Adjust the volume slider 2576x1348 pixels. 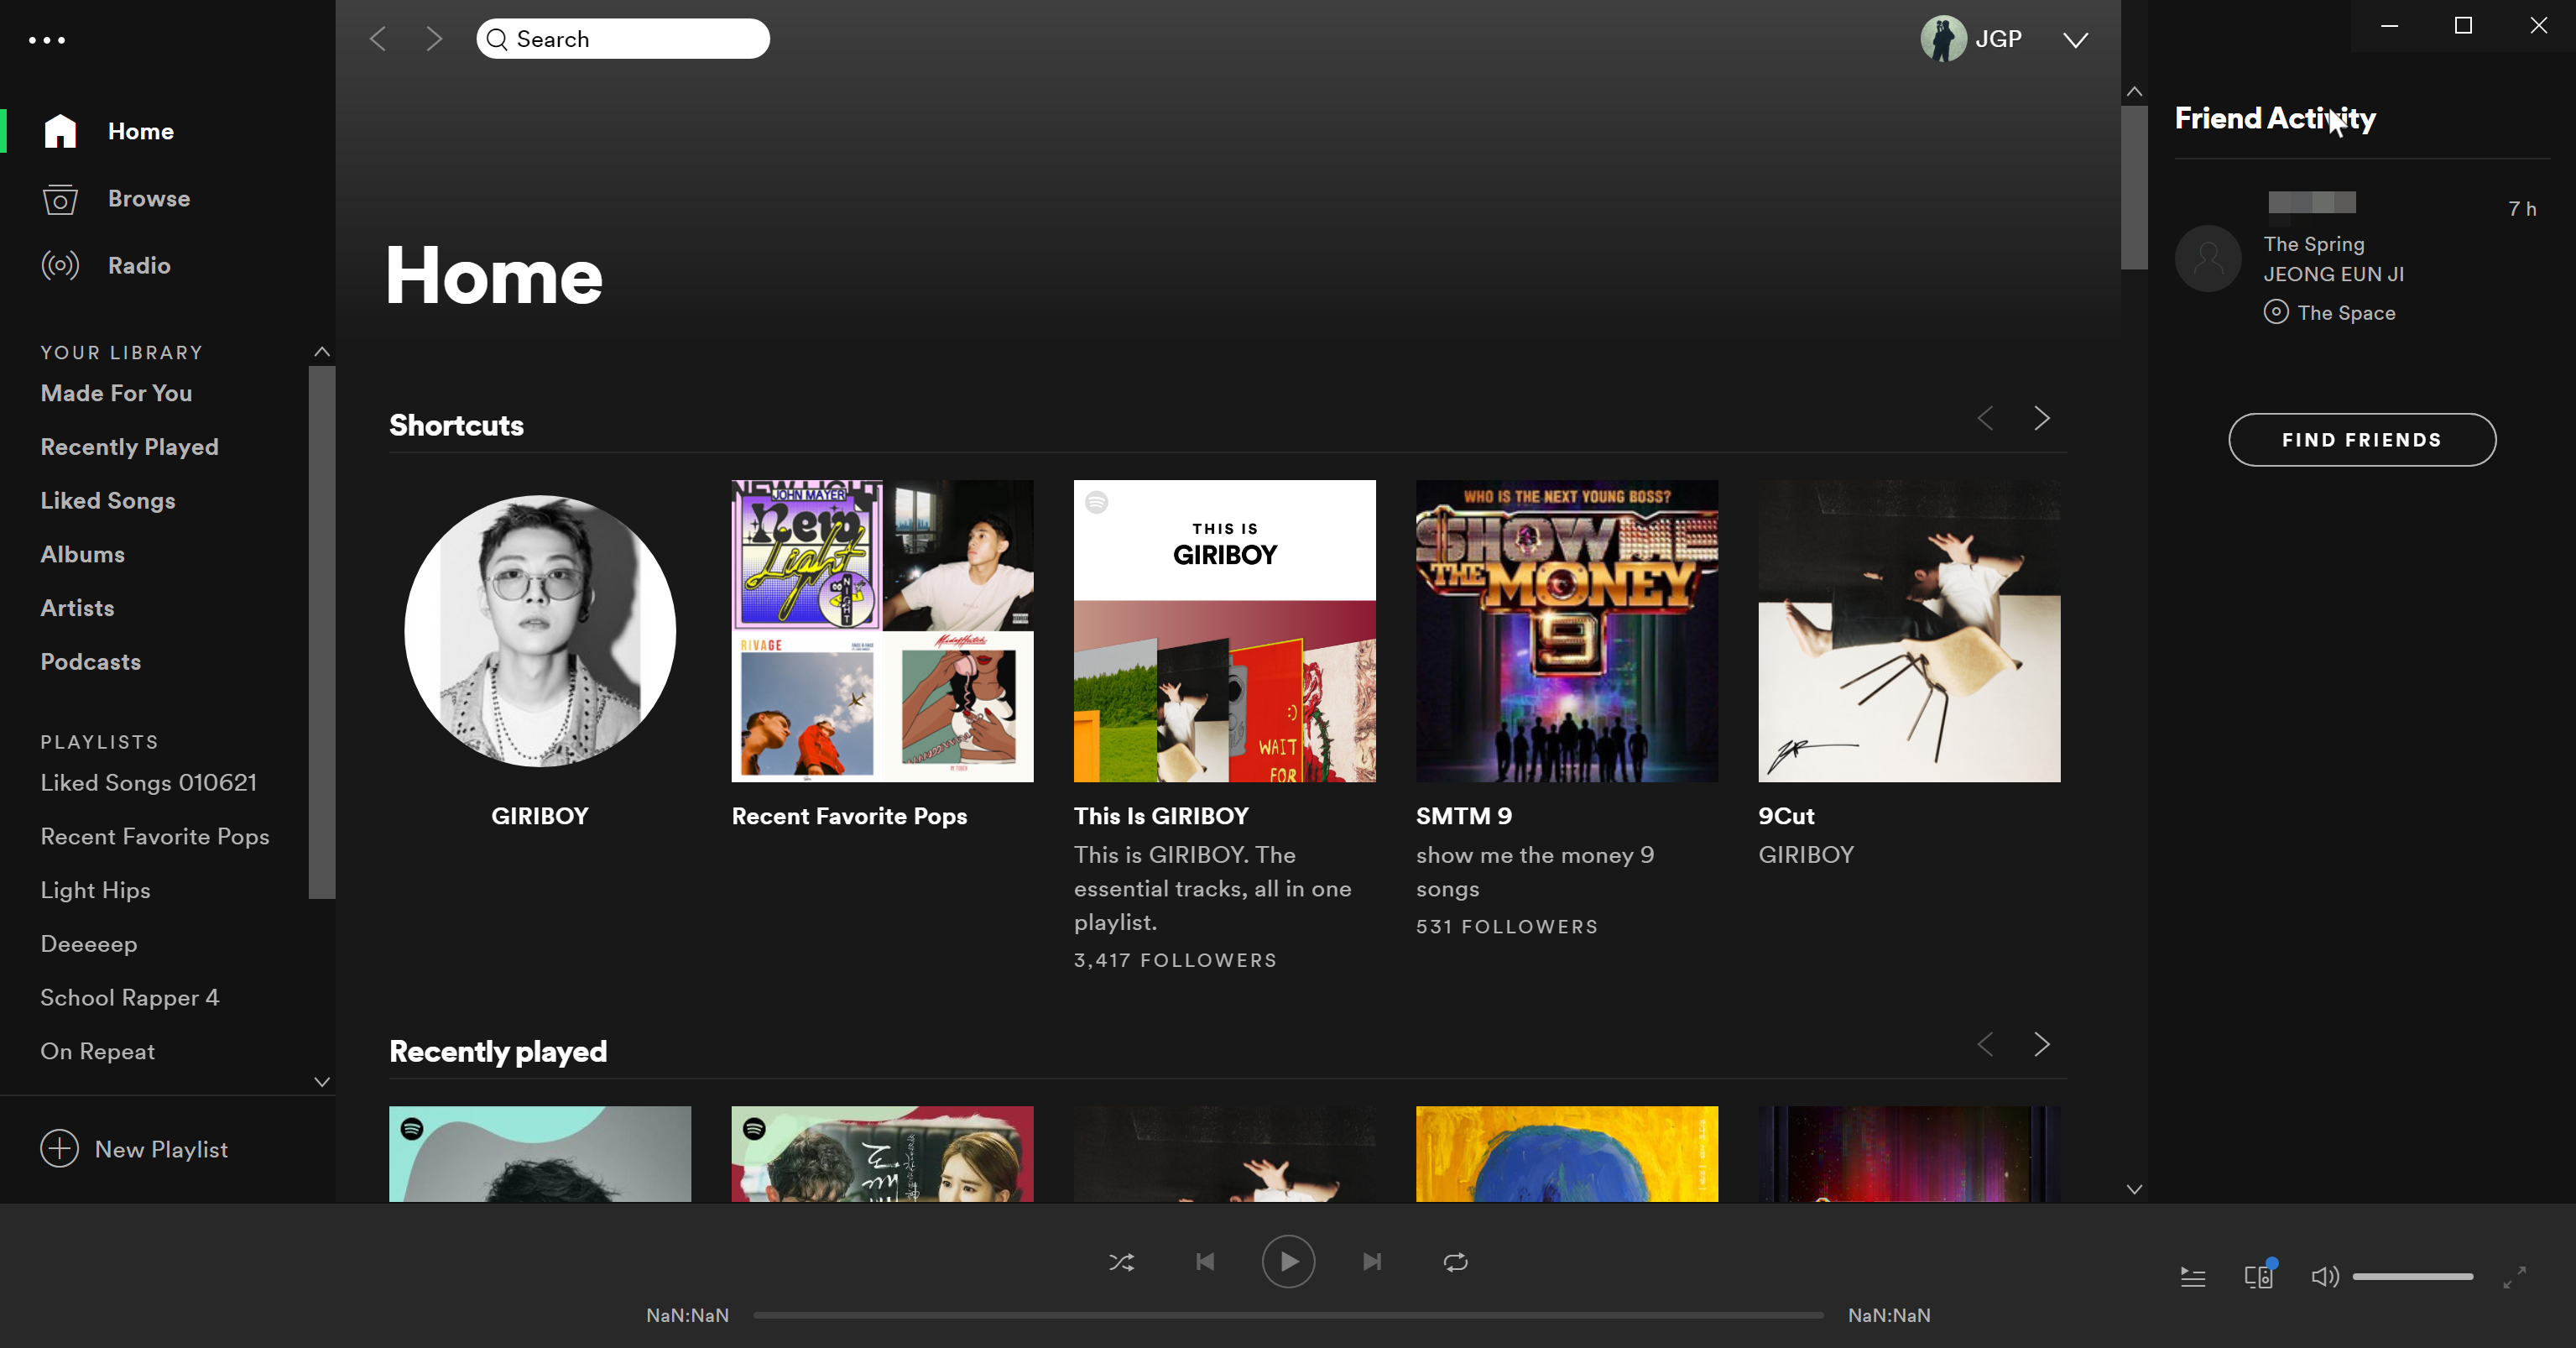[x=2412, y=1277]
